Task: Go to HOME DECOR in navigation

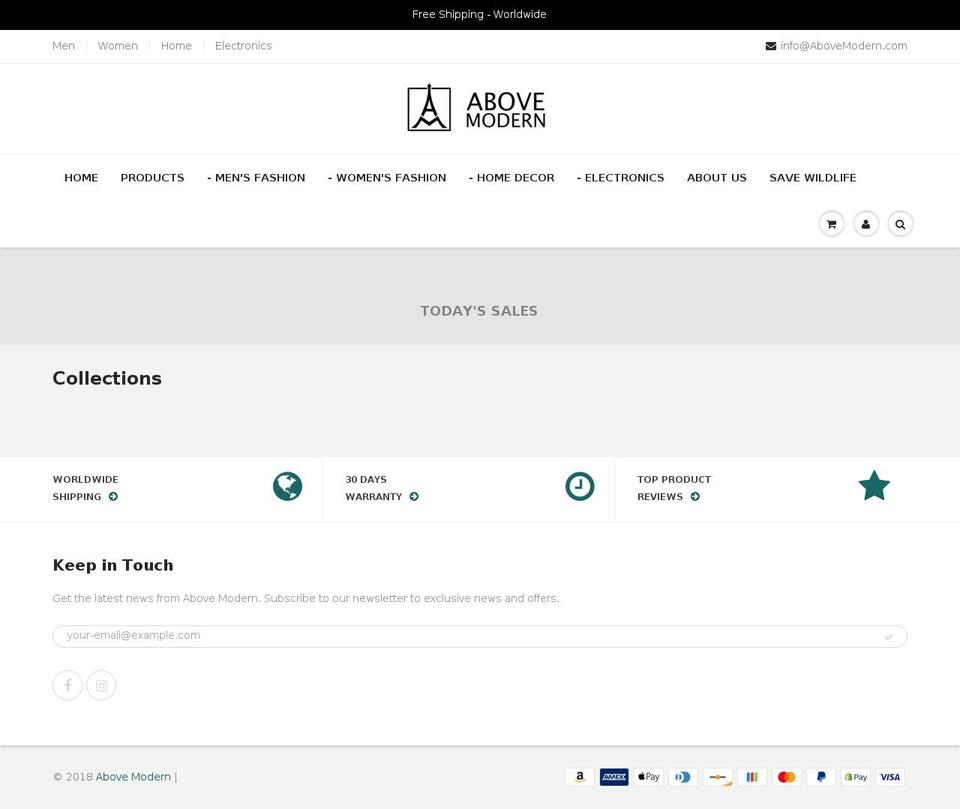Action: [x=512, y=178]
